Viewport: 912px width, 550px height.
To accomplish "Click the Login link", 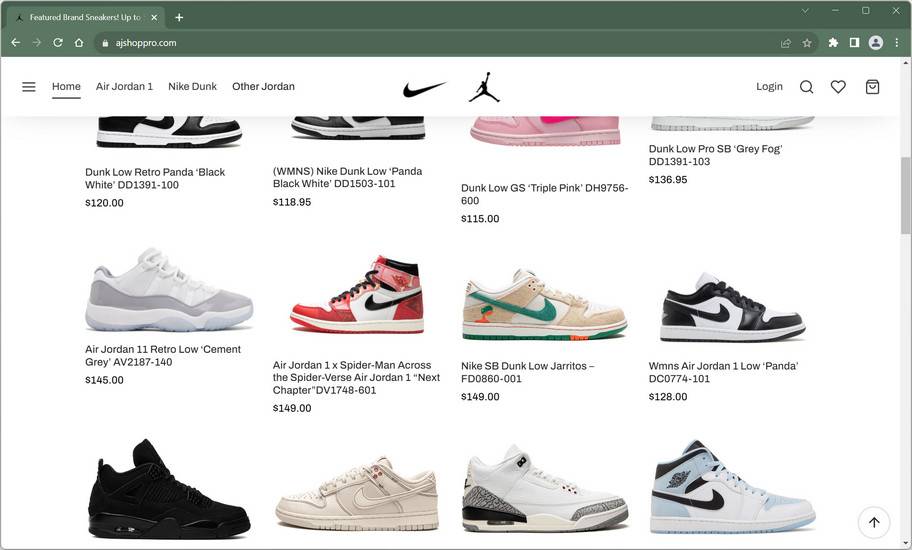I will pos(769,86).
